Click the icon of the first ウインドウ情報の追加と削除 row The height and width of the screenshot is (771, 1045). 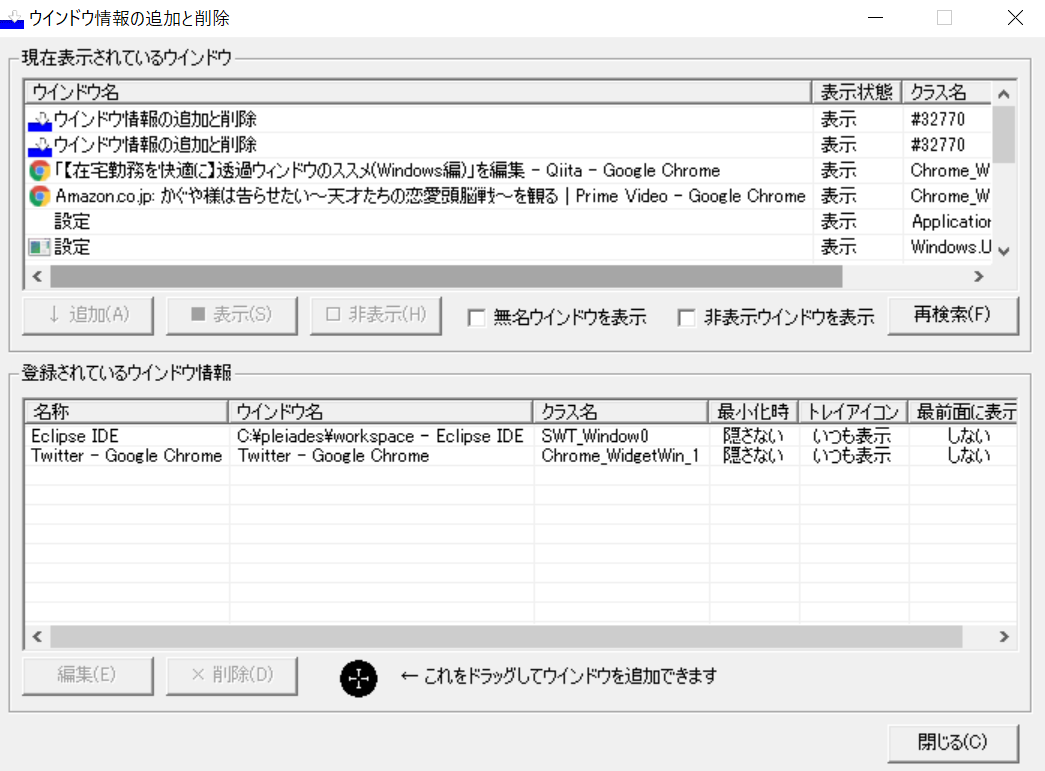[x=40, y=120]
